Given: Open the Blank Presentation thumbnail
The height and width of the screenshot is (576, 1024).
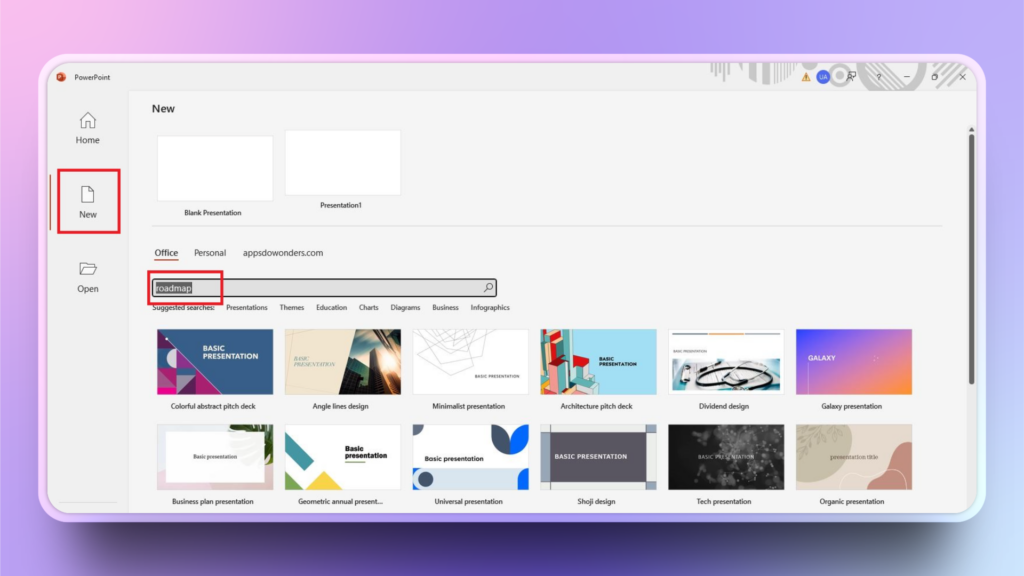Looking at the screenshot, I should pos(214,169).
